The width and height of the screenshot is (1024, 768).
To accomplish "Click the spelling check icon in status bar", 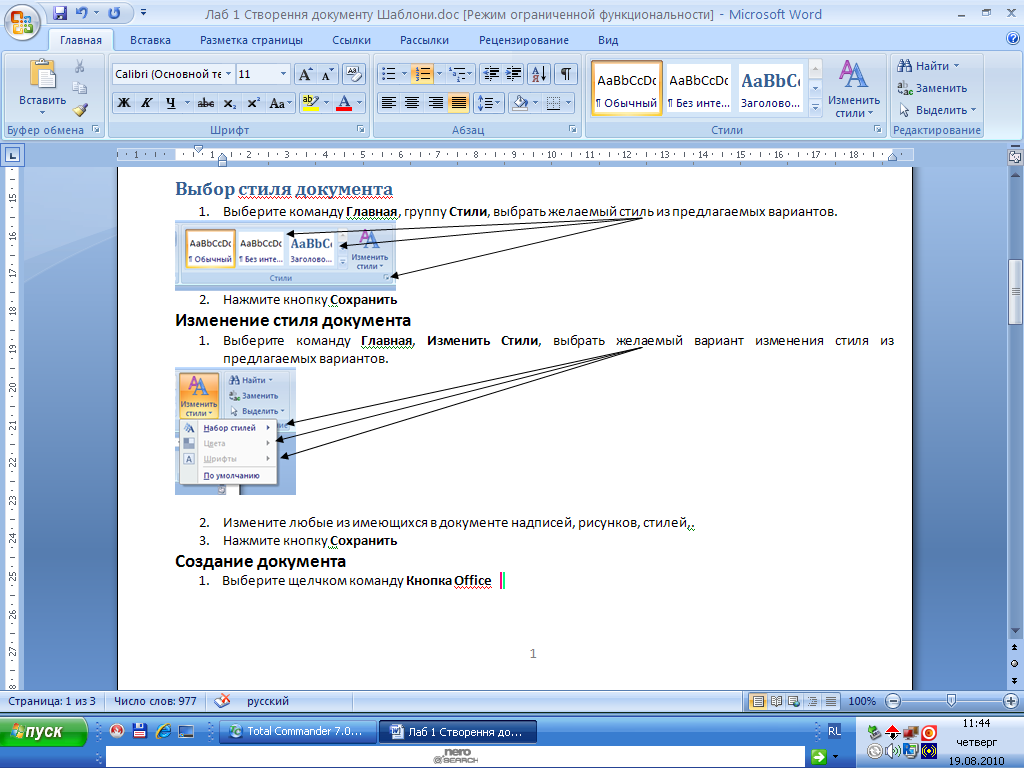I will click(222, 701).
